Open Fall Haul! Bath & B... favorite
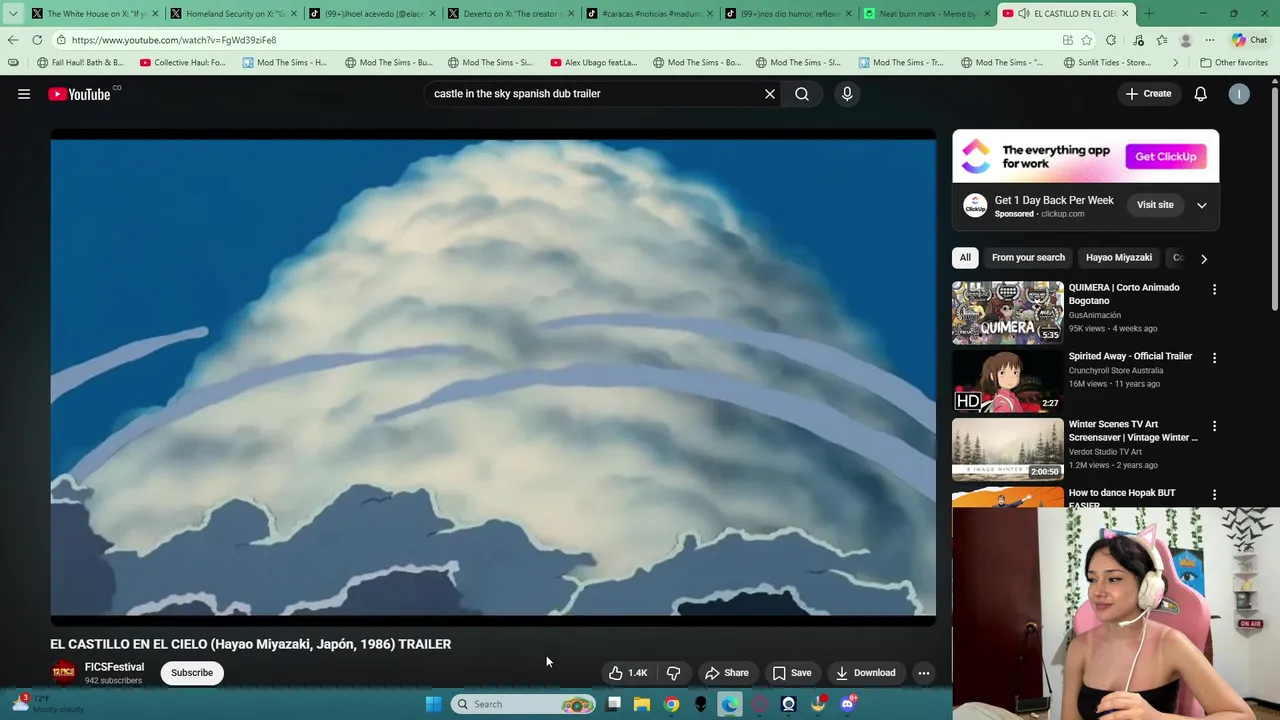Image resolution: width=1280 pixels, height=720 pixels. pos(80,63)
